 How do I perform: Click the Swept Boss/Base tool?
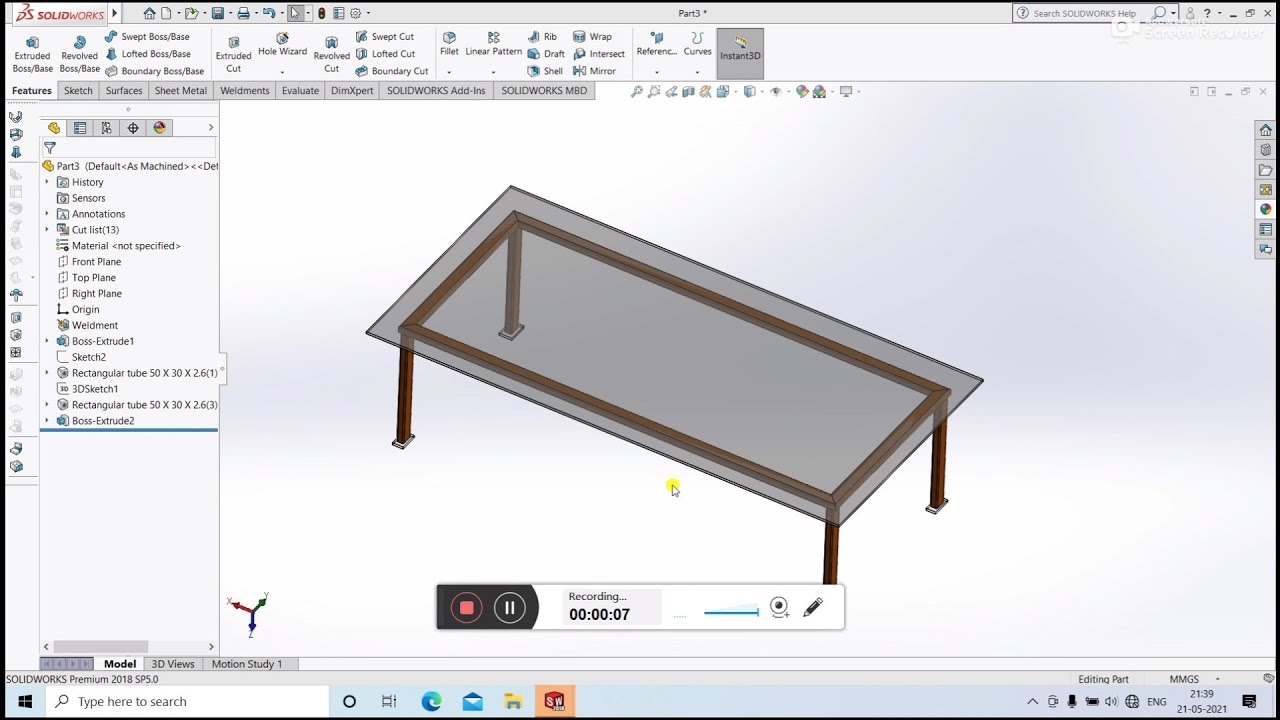146,37
